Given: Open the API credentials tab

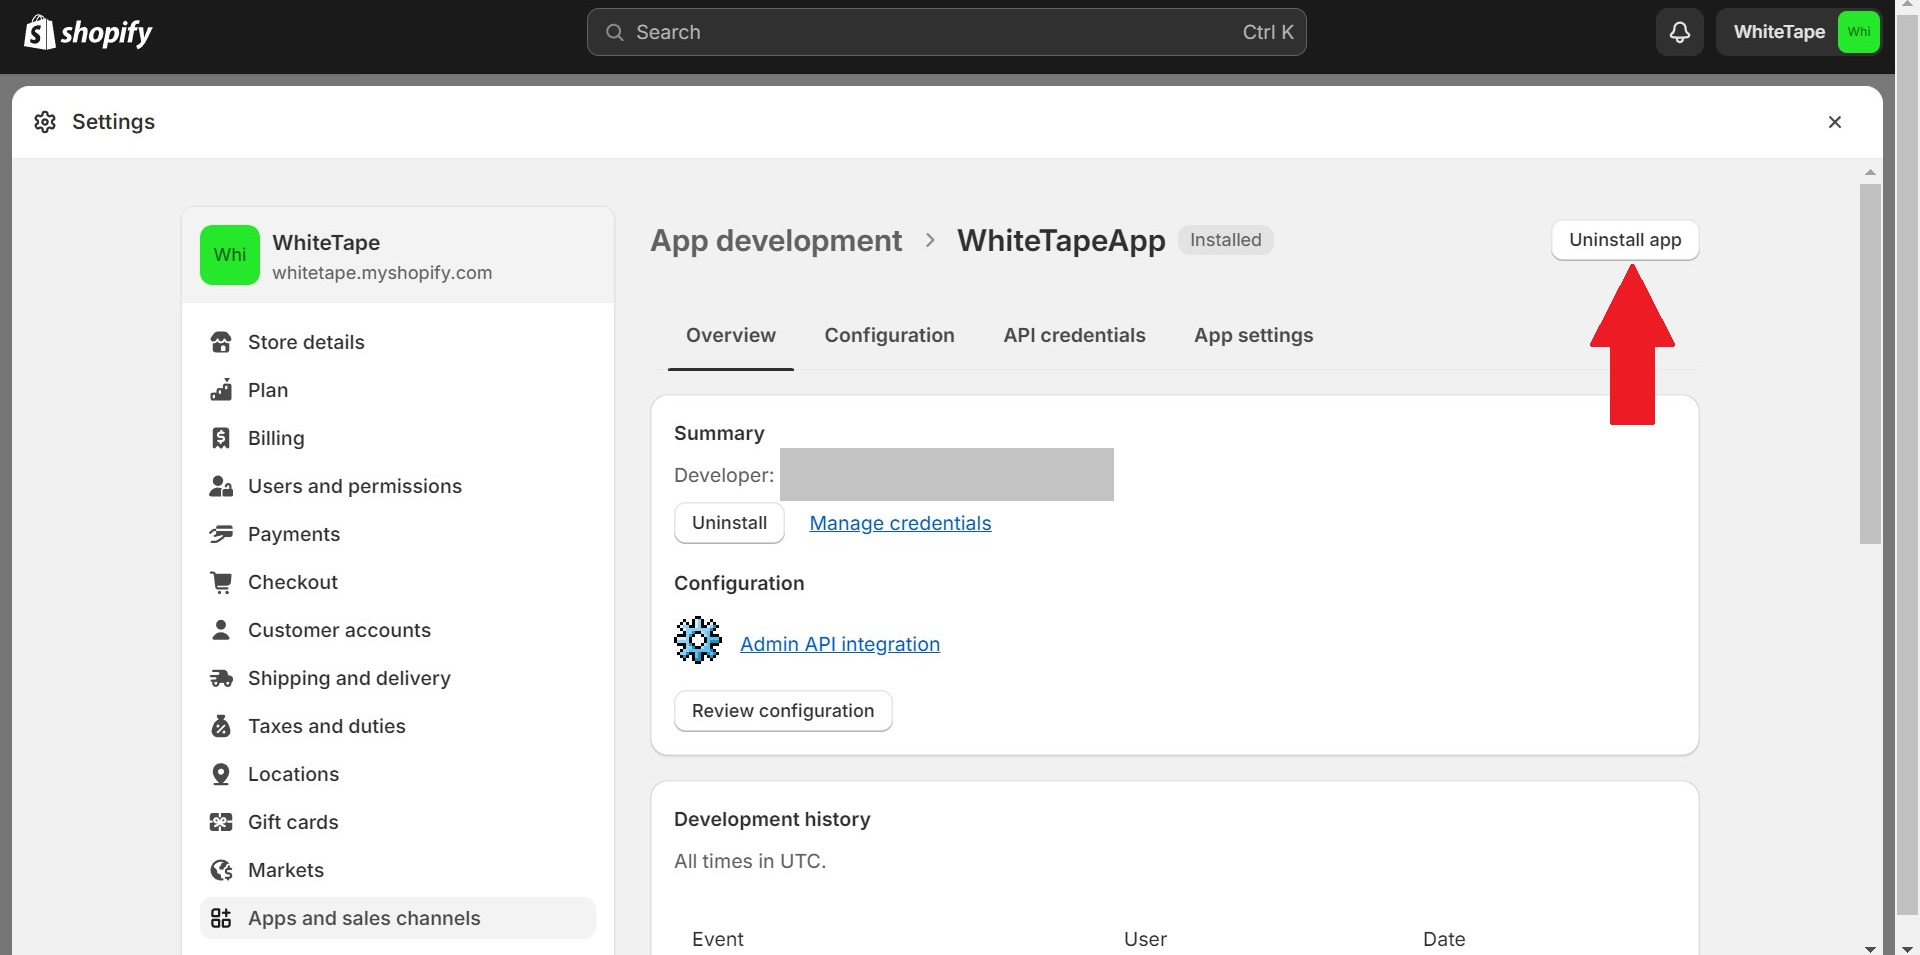Looking at the screenshot, I should [1074, 336].
